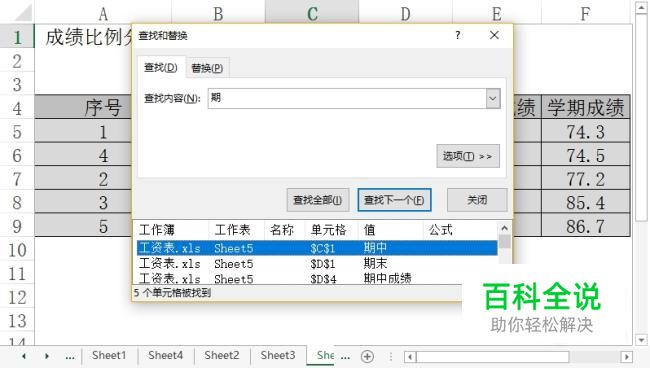
Task: Select result row $D$4 期中成绩
Action: tap(317, 278)
